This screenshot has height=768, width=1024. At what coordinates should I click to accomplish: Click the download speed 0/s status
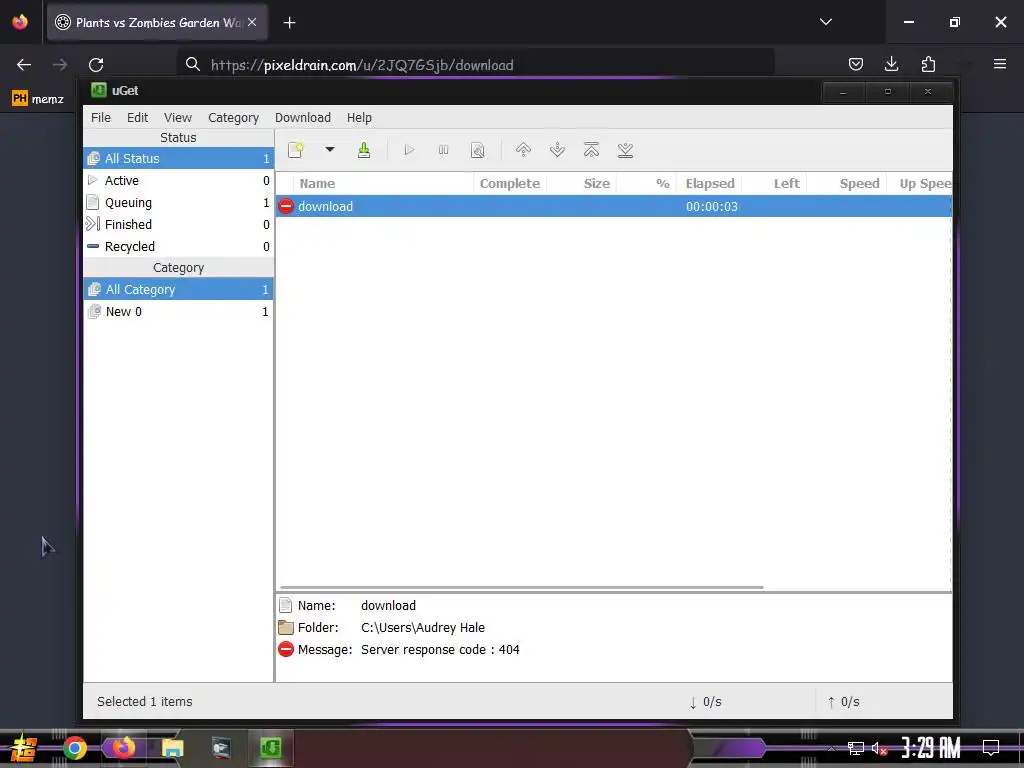[x=705, y=702]
